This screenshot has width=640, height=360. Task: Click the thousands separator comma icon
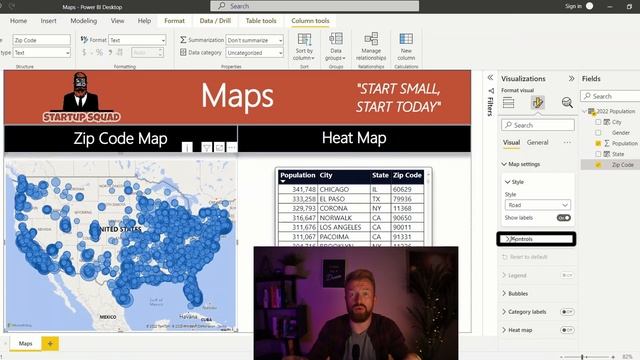[x=110, y=53]
